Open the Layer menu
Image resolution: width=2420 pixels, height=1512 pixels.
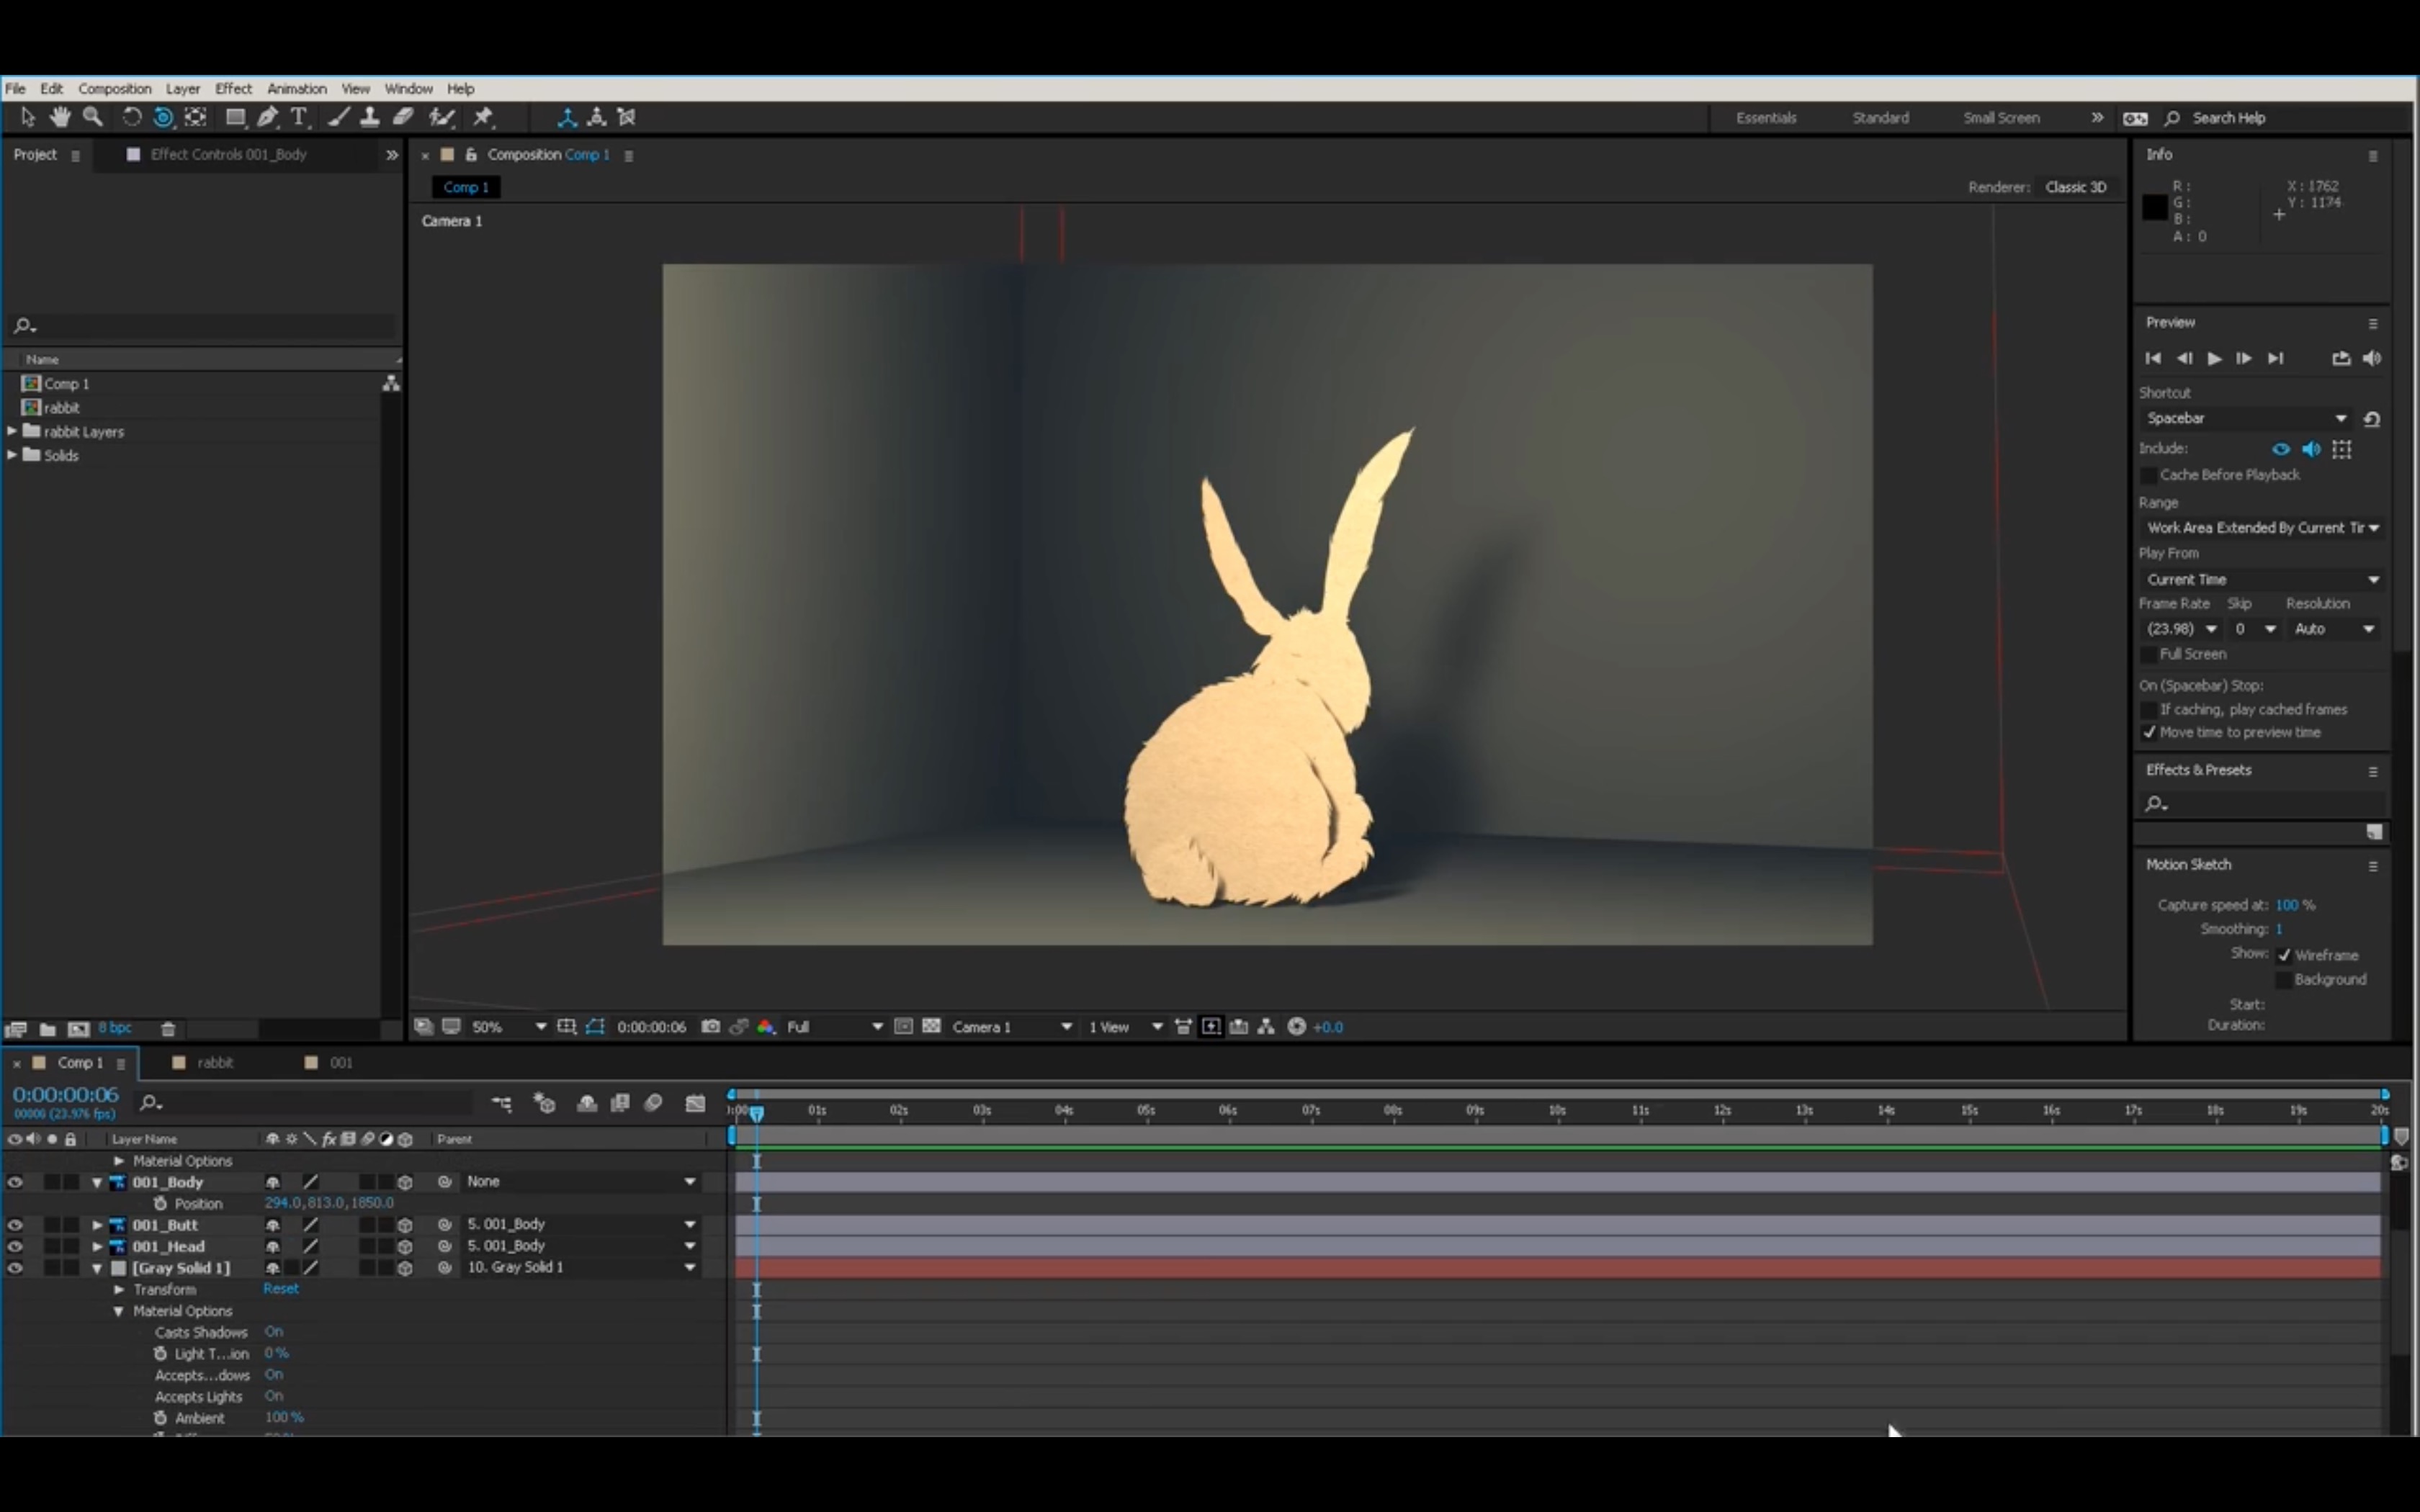coord(183,88)
